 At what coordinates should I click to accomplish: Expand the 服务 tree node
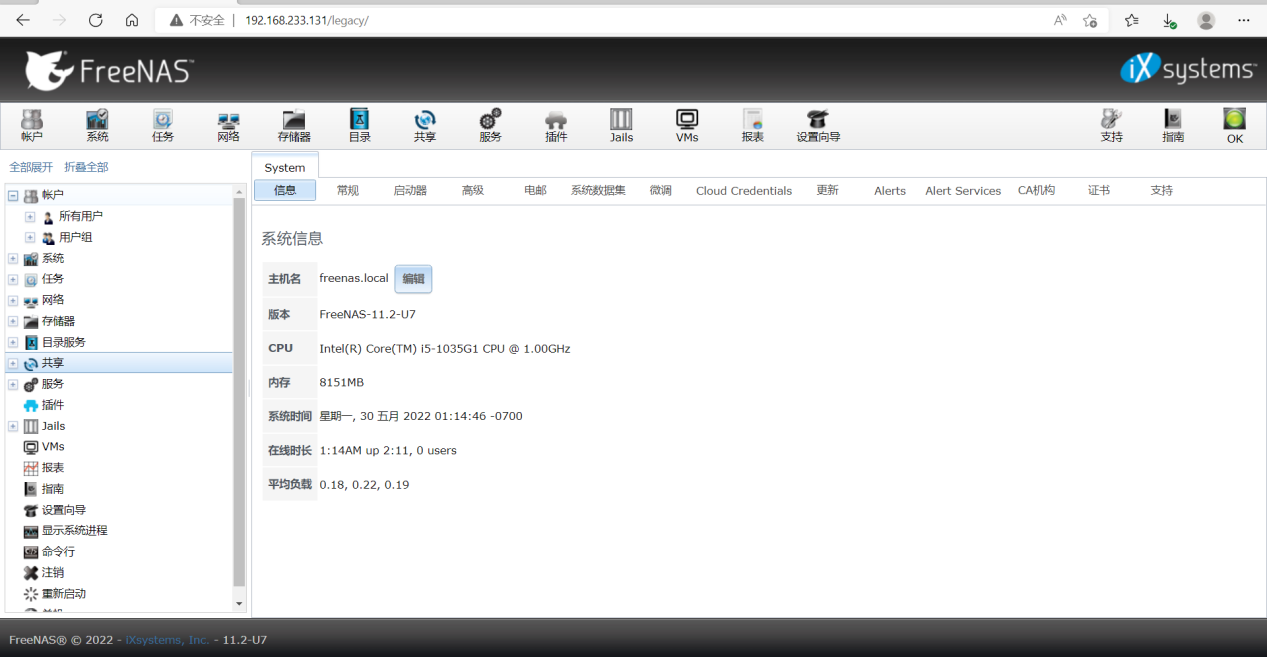(x=13, y=384)
